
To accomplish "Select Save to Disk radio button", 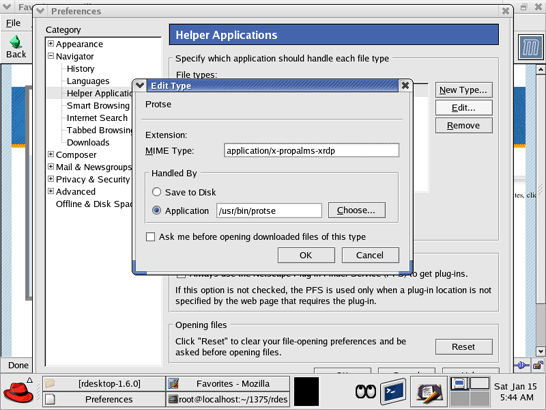I will point(157,192).
